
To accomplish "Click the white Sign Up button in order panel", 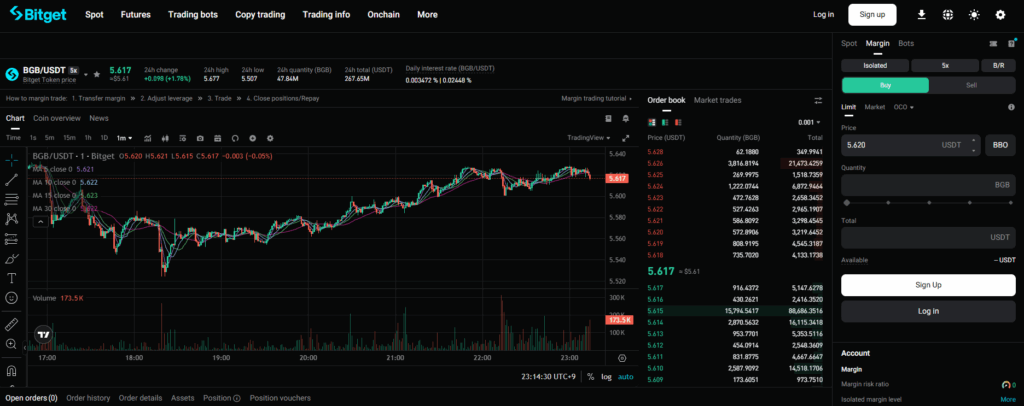I will point(928,285).
